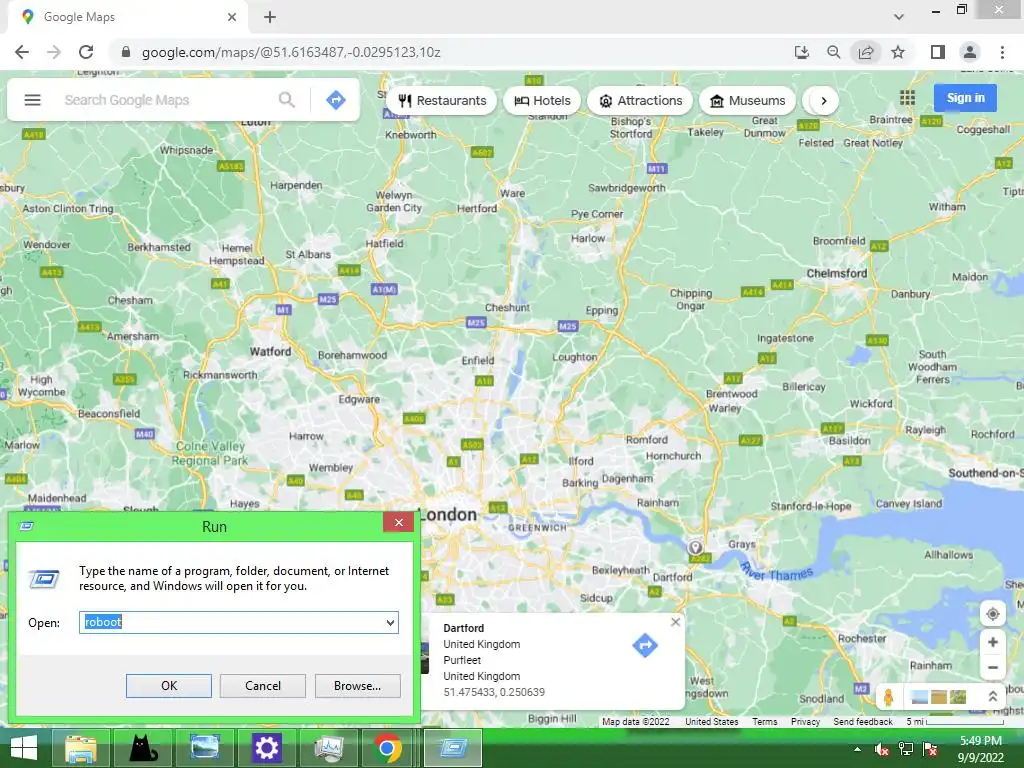Confirm the Run dialog with OK
This screenshot has height=768, width=1024.
168,686
